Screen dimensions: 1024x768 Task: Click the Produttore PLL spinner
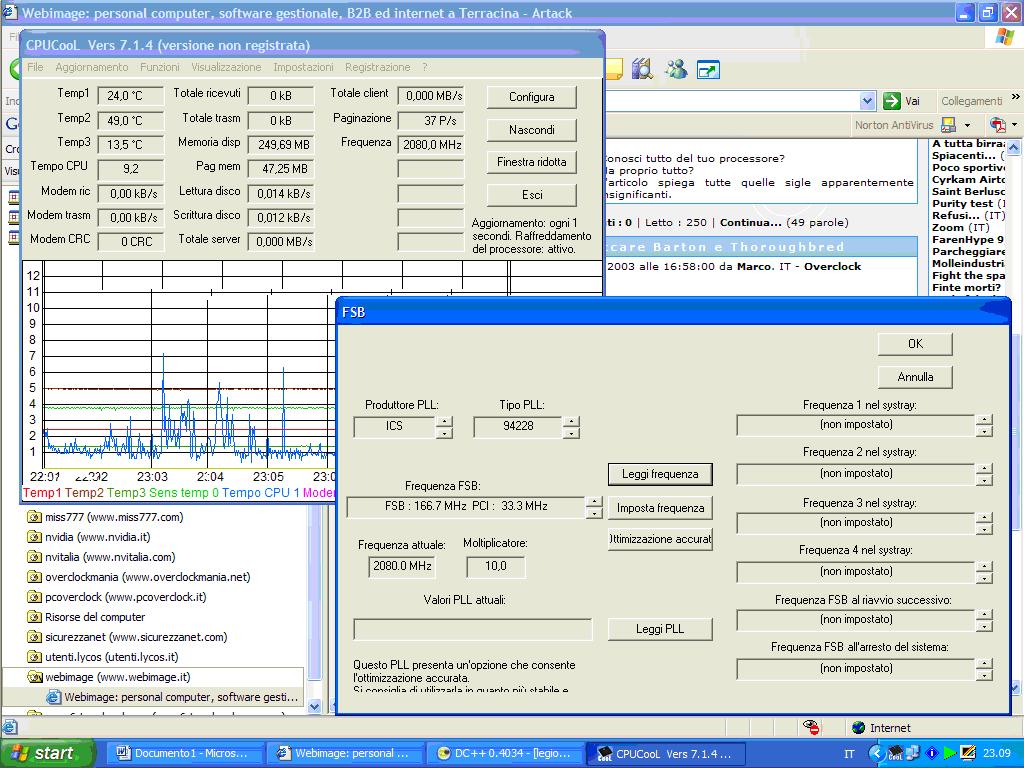tap(444, 427)
